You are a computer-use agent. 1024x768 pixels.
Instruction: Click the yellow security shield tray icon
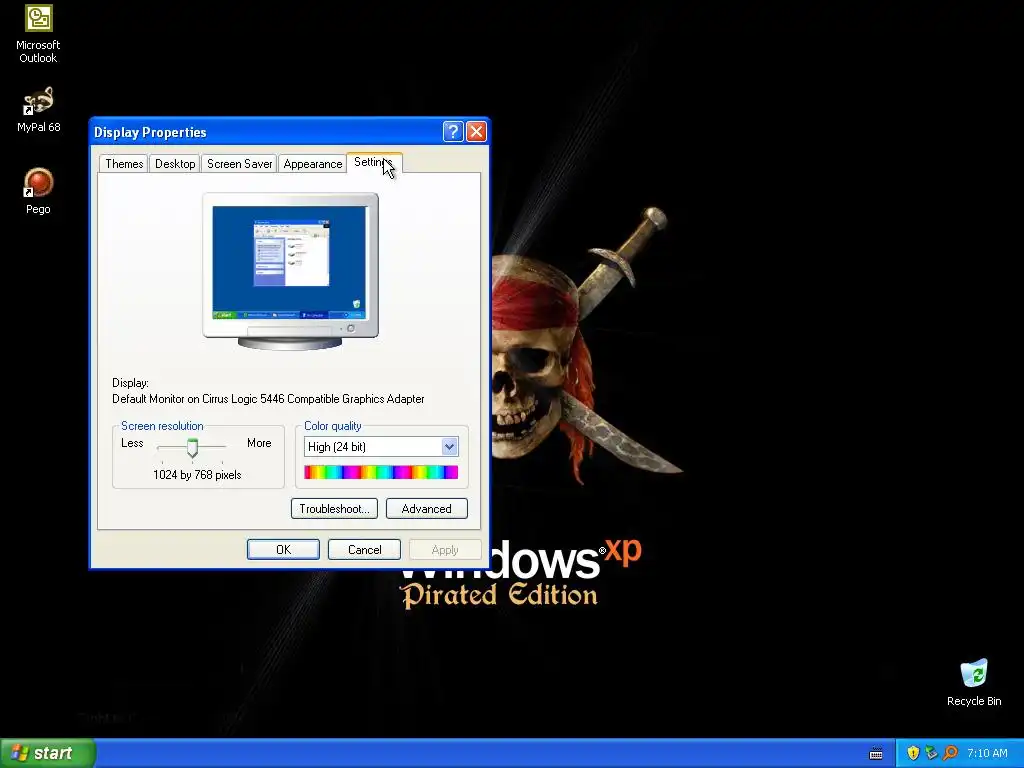click(x=913, y=753)
